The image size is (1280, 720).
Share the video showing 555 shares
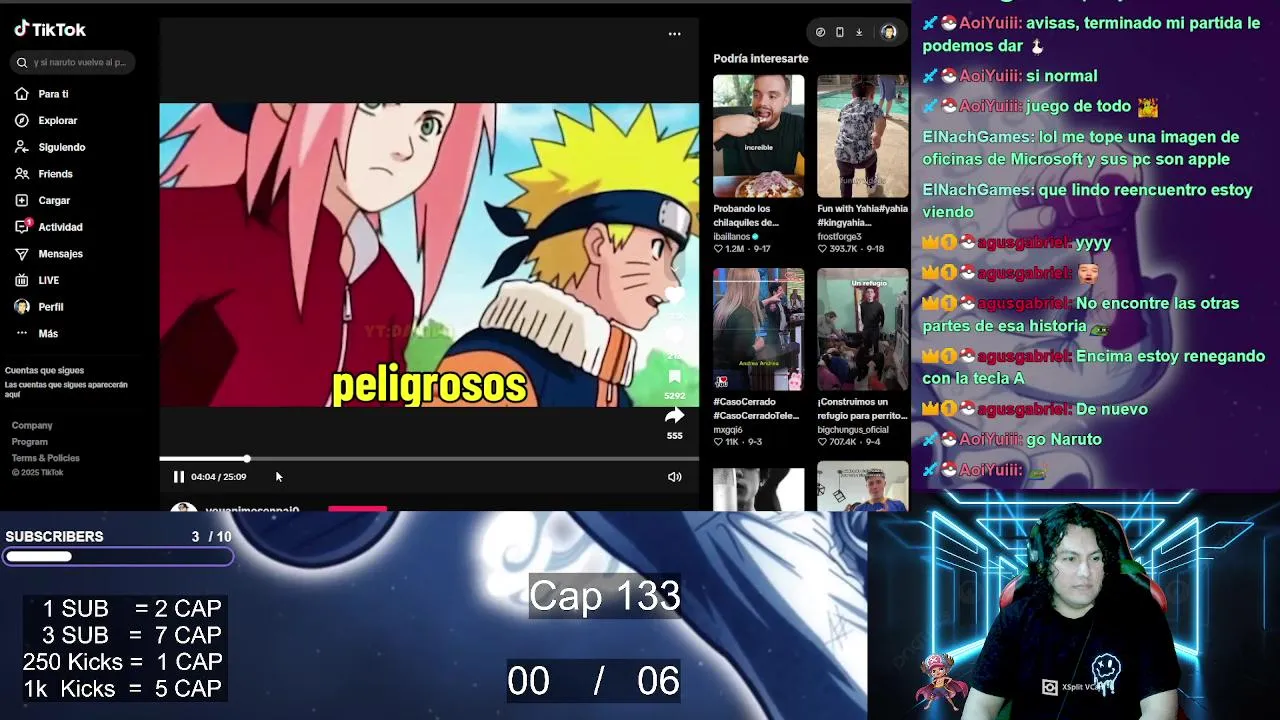click(x=674, y=416)
